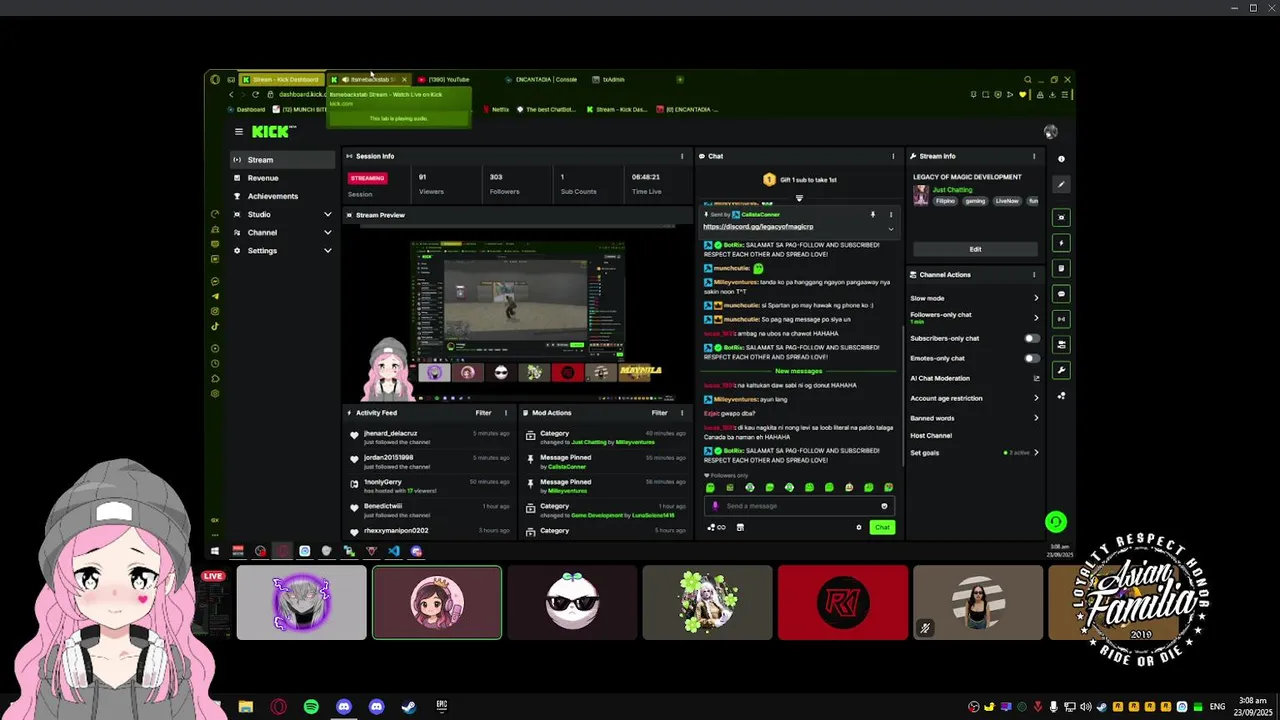
Task: Click Edit in Stream Info panel
Action: 975,249
